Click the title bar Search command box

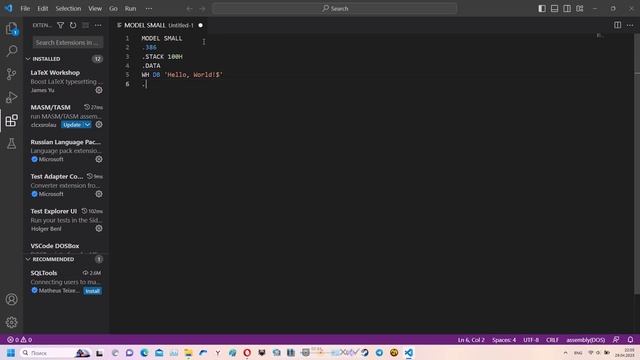335,9
